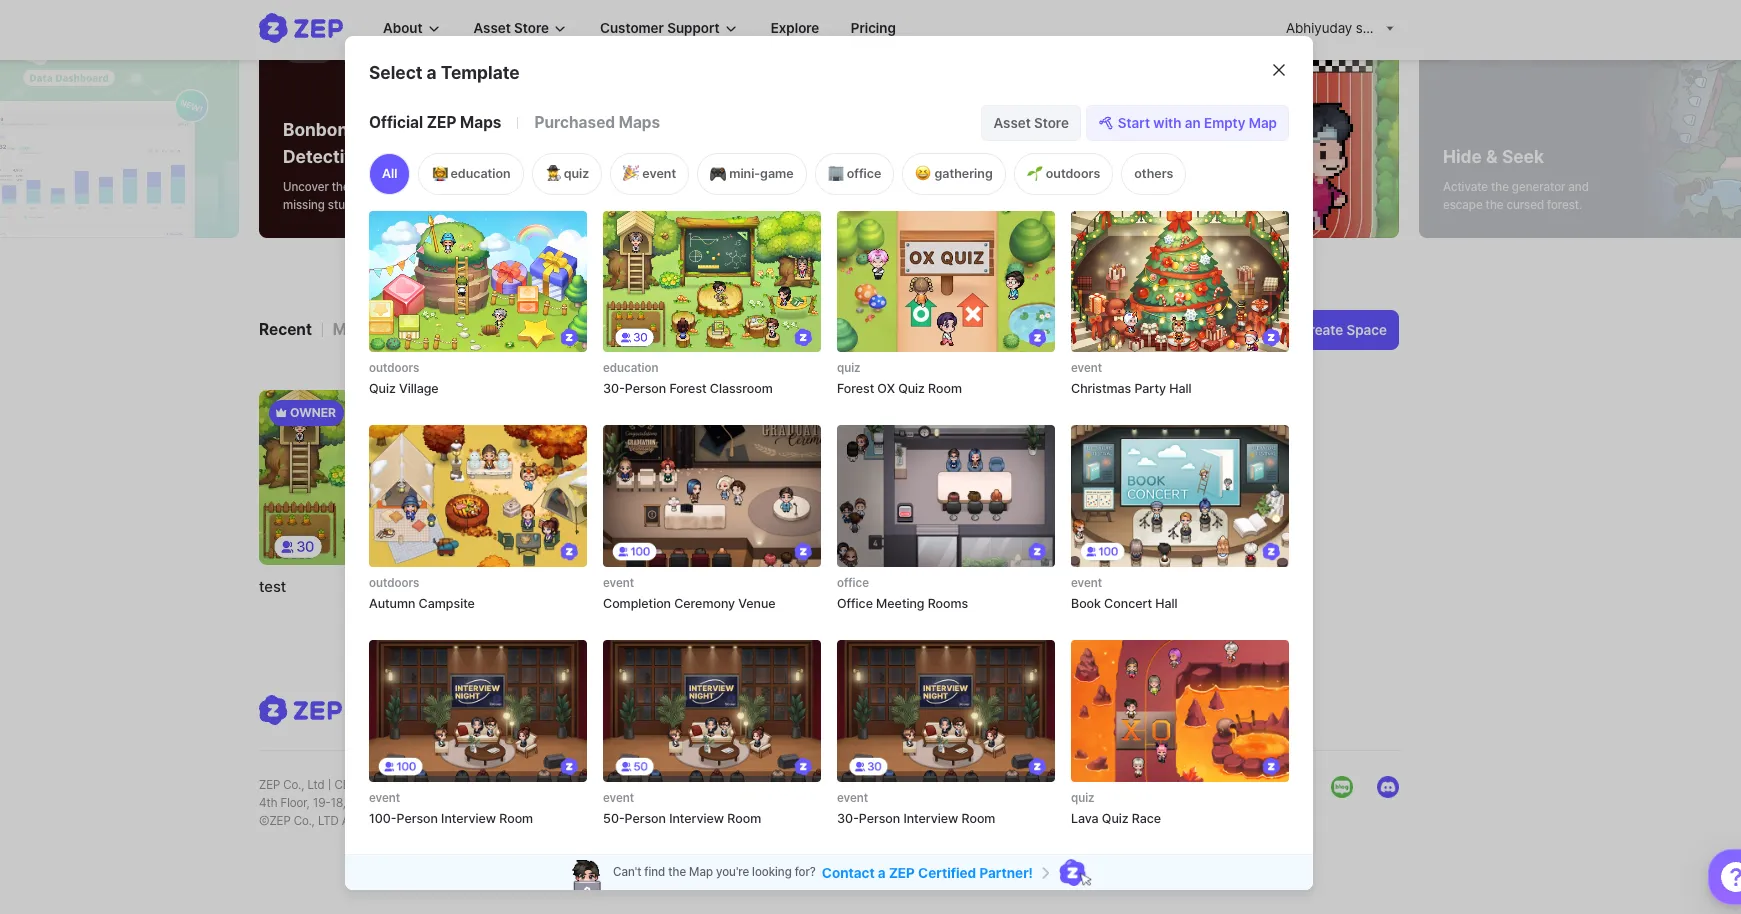The width and height of the screenshot is (1741, 914).
Task: Open the Customer Support dropdown
Action: click(x=667, y=28)
